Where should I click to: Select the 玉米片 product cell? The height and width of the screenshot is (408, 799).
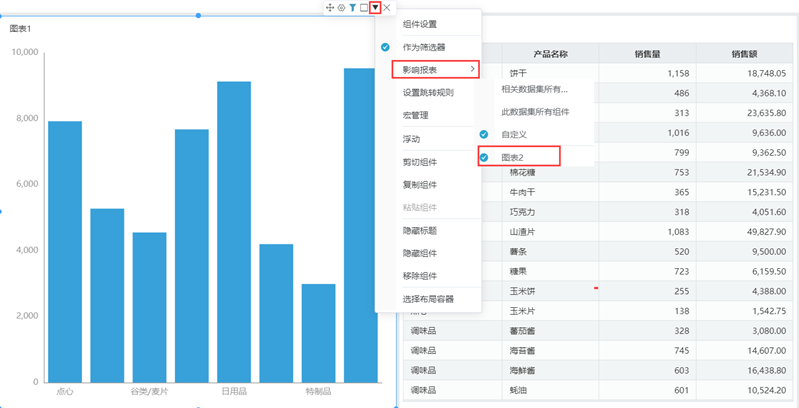point(550,311)
